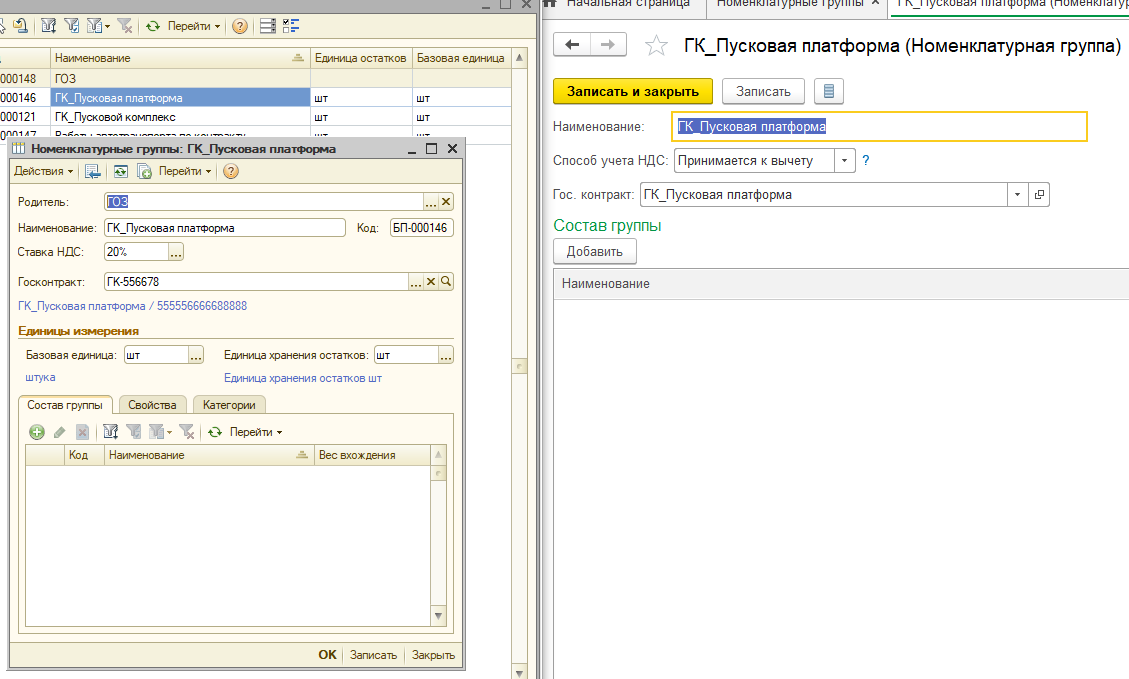
Task: Click the filter-and-sort setup icon in list toolbar
Action: [48, 27]
